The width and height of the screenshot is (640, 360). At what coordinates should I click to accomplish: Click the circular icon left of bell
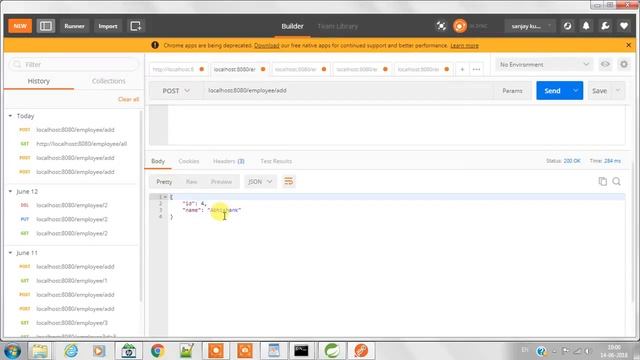click(567, 26)
